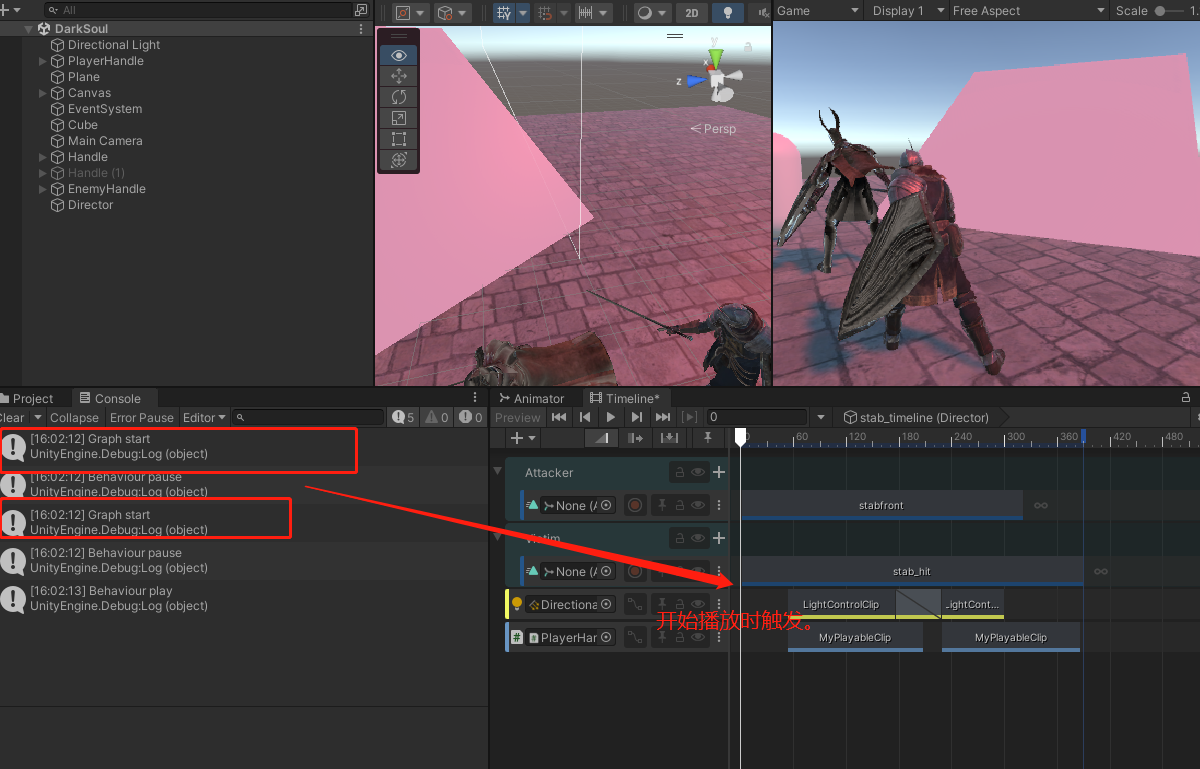The image size is (1200, 769).
Task: Toggle console Collapse button
Action: 74,417
